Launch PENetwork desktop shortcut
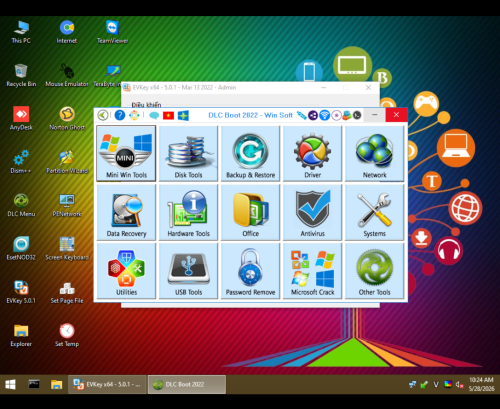Image resolution: width=500 pixels, height=409 pixels. tap(67, 206)
